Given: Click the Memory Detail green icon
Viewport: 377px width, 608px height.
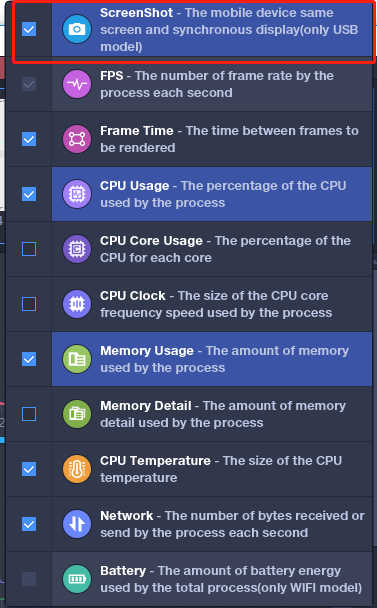Looking at the screenshot, I should point(77,414).
